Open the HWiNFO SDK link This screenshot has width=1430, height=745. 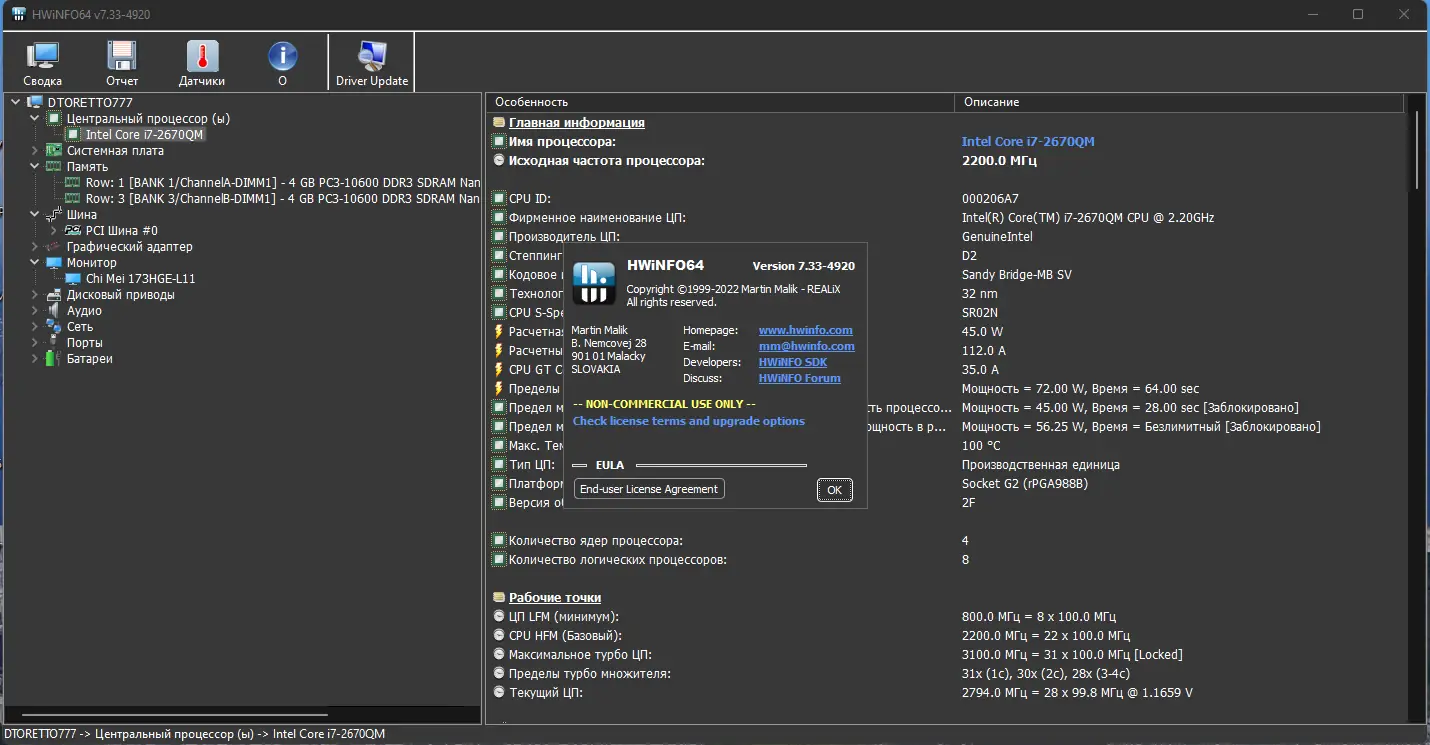click(792, 362)
